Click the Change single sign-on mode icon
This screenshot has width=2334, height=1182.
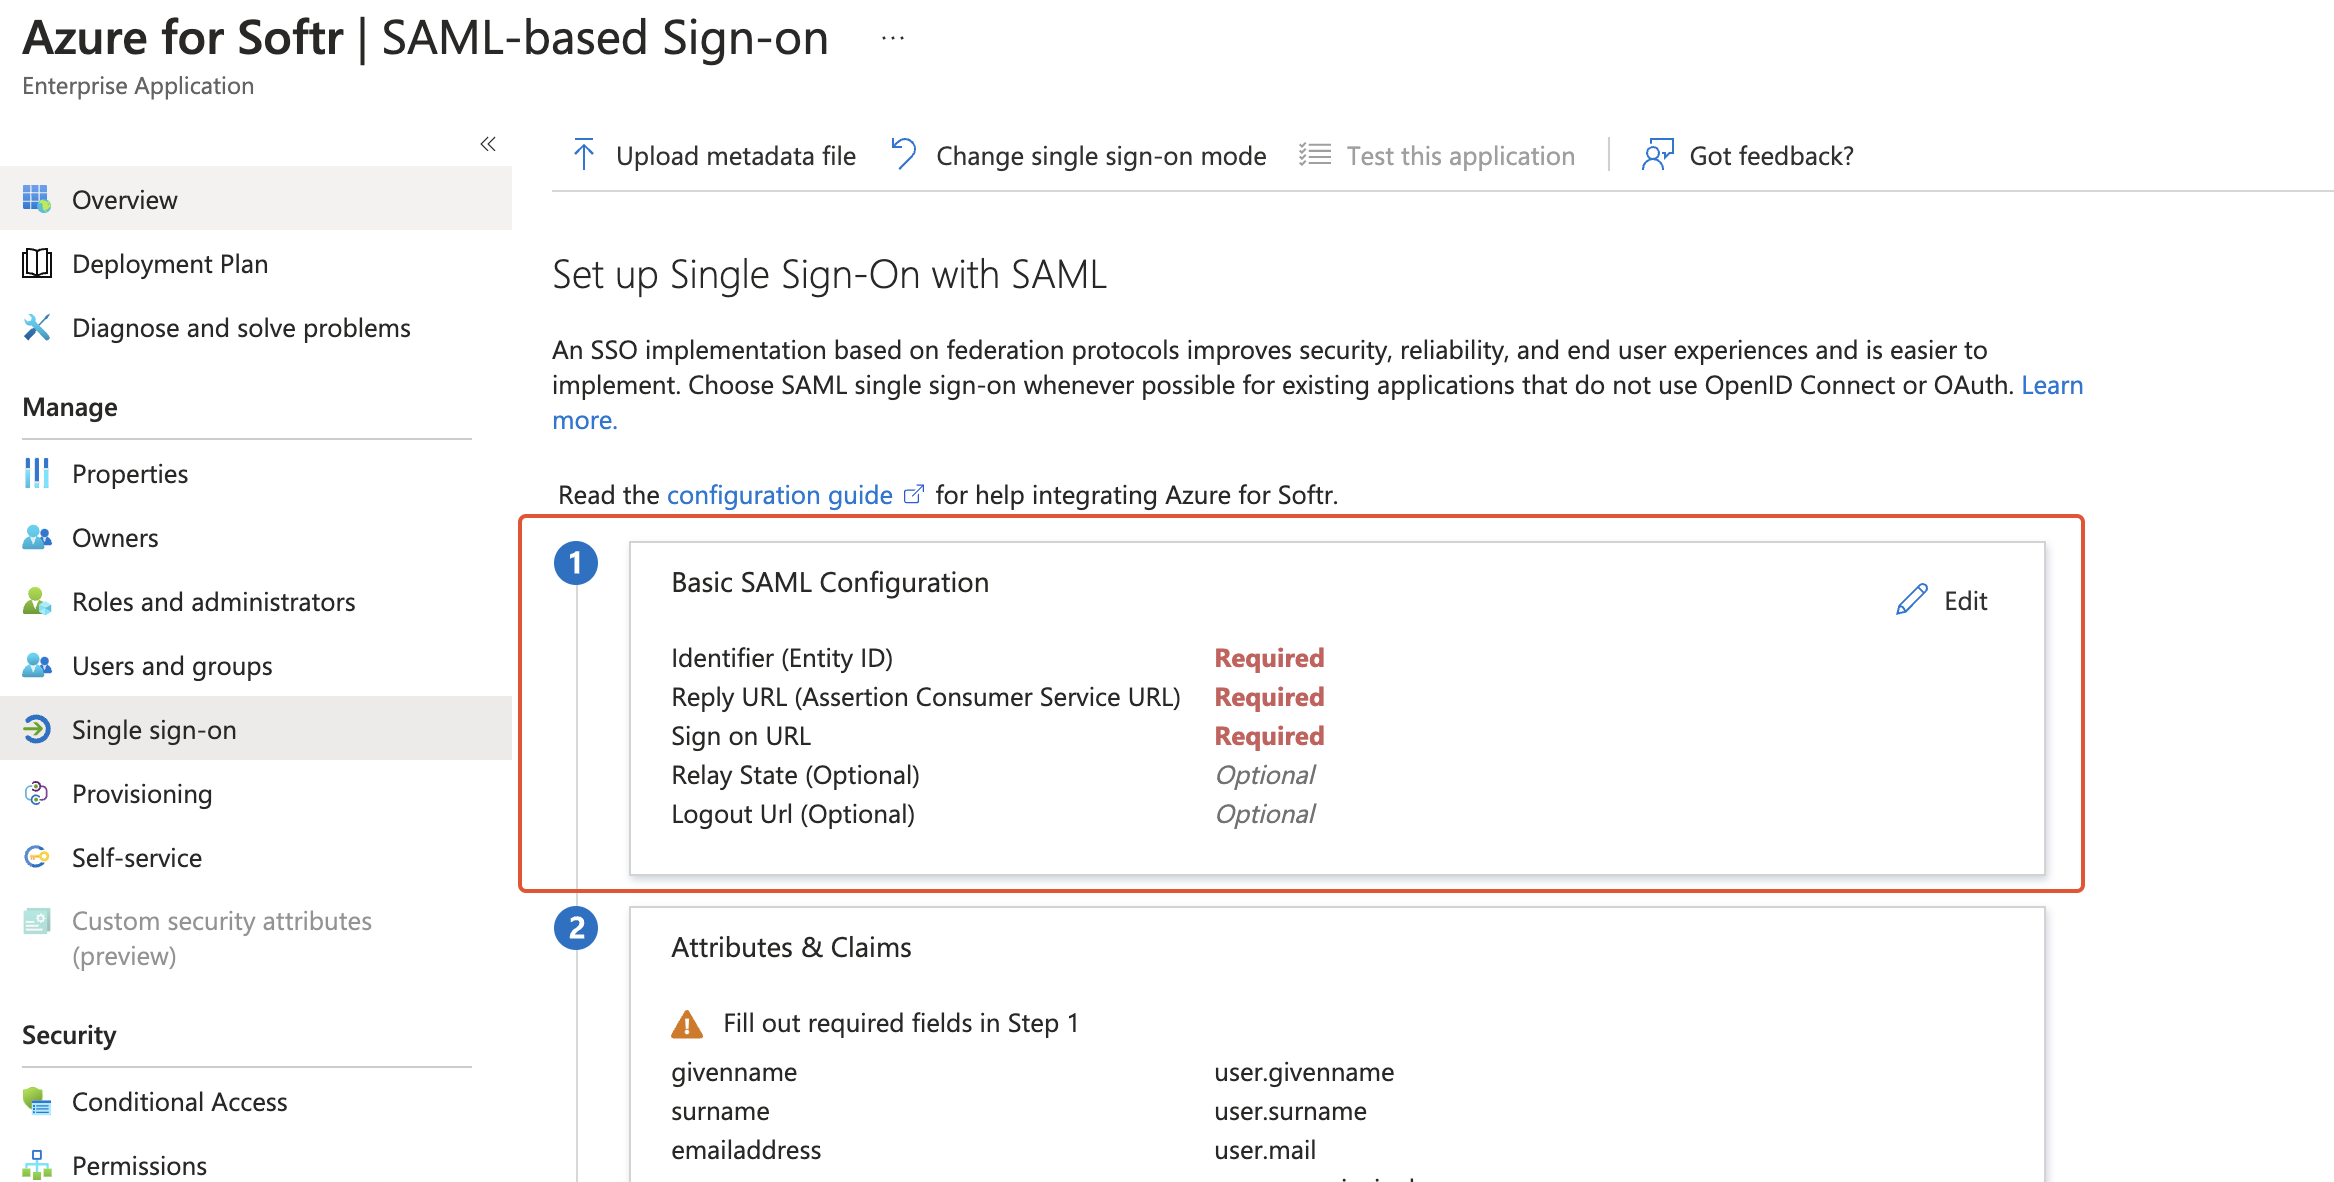coord(902,154)
